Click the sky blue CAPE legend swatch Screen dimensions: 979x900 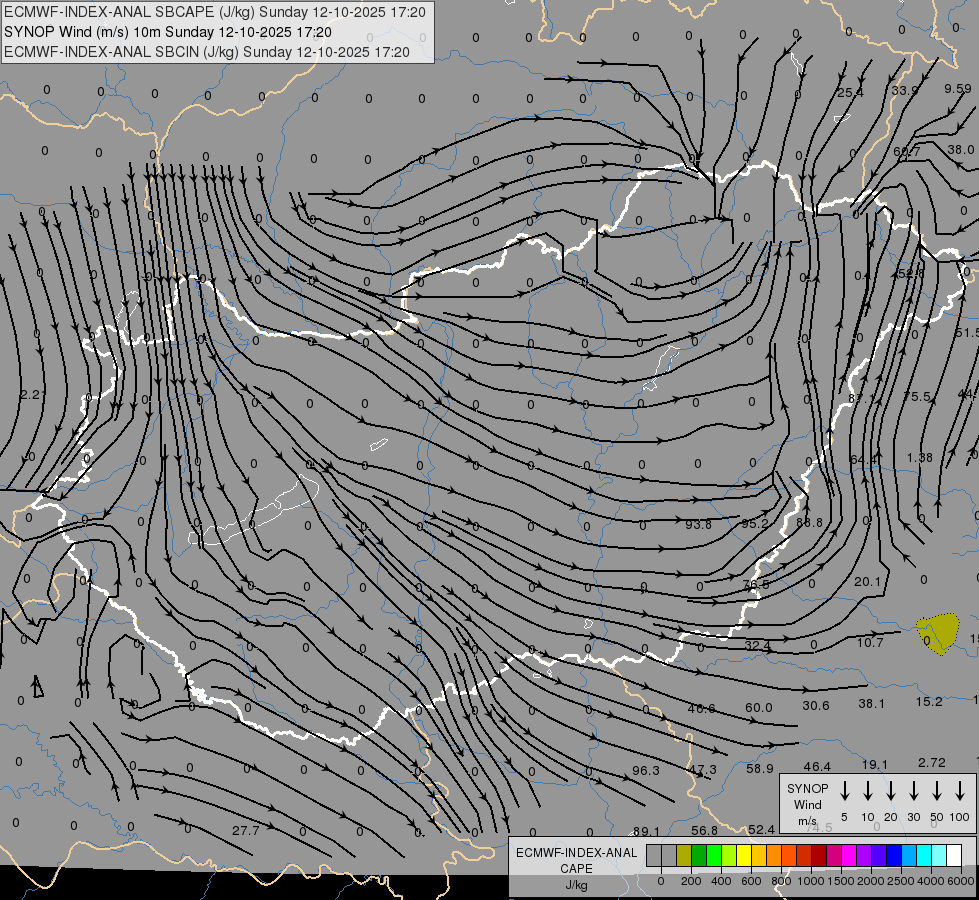(908, 856)
